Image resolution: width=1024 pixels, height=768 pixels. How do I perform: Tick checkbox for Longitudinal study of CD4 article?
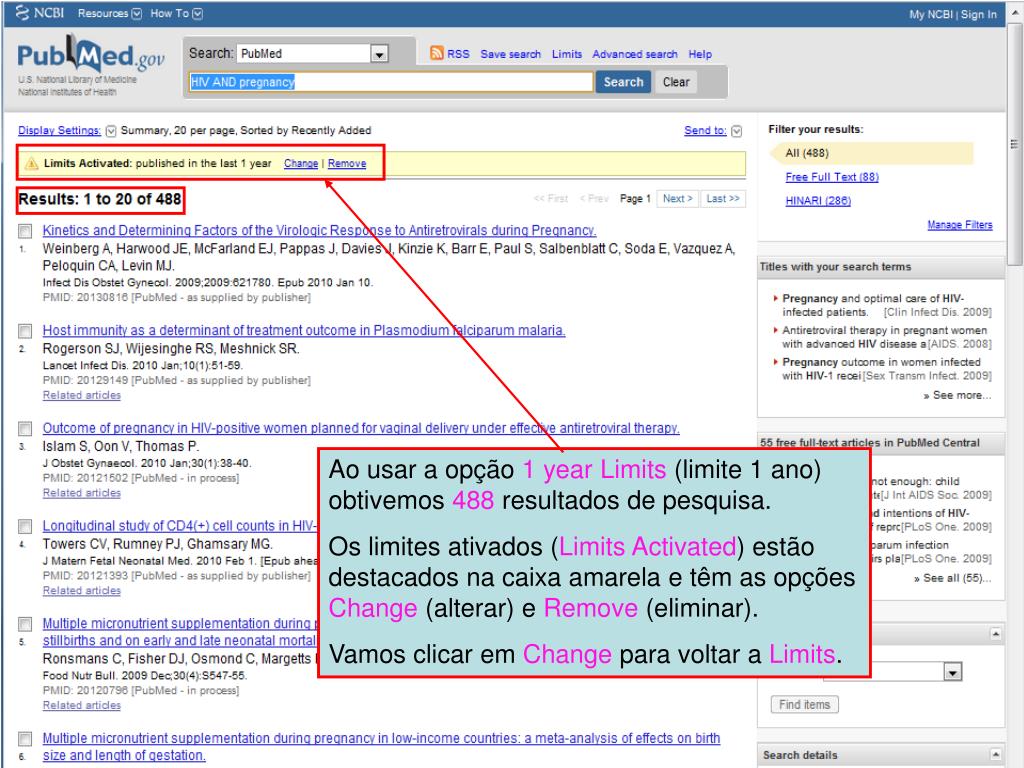pos(25,526)
